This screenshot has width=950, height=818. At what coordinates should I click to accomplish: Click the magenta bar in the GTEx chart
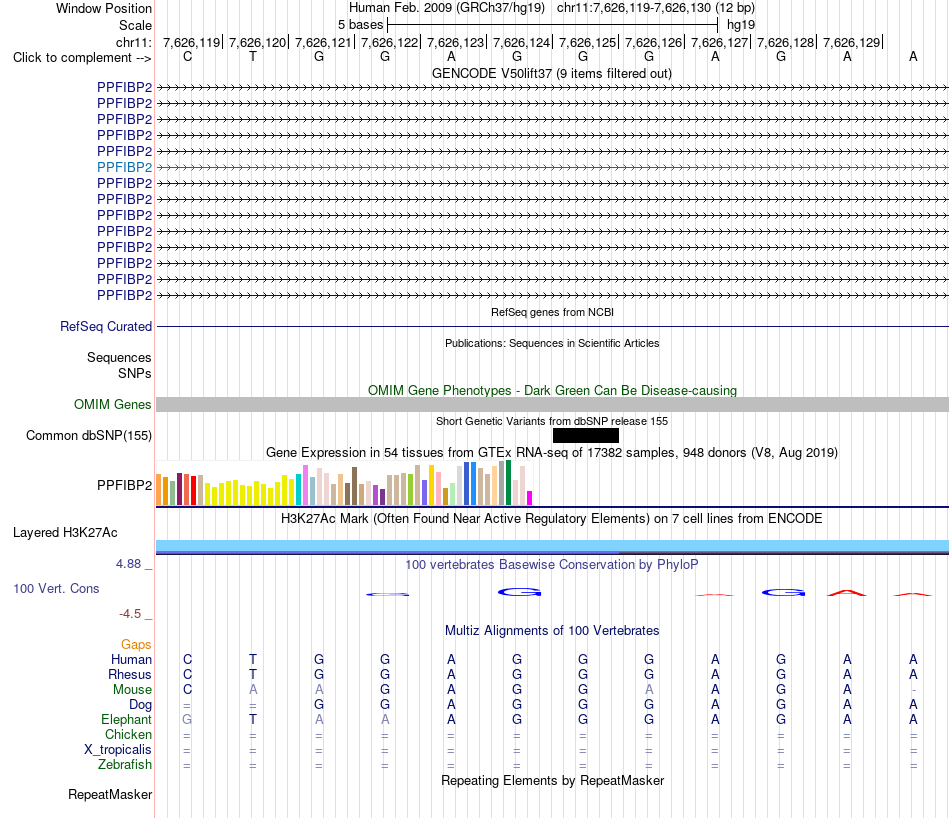point(530,498)
